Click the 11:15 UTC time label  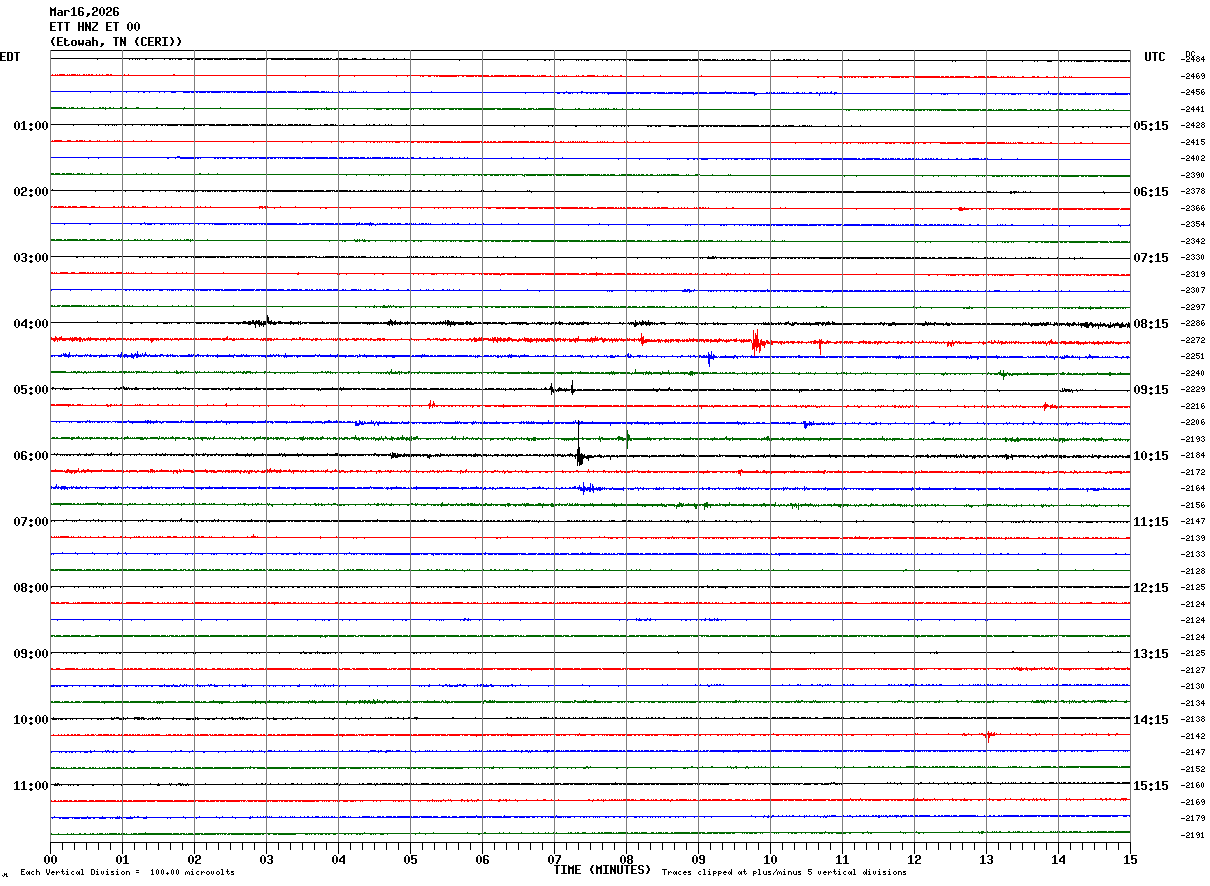[1151, 522]
